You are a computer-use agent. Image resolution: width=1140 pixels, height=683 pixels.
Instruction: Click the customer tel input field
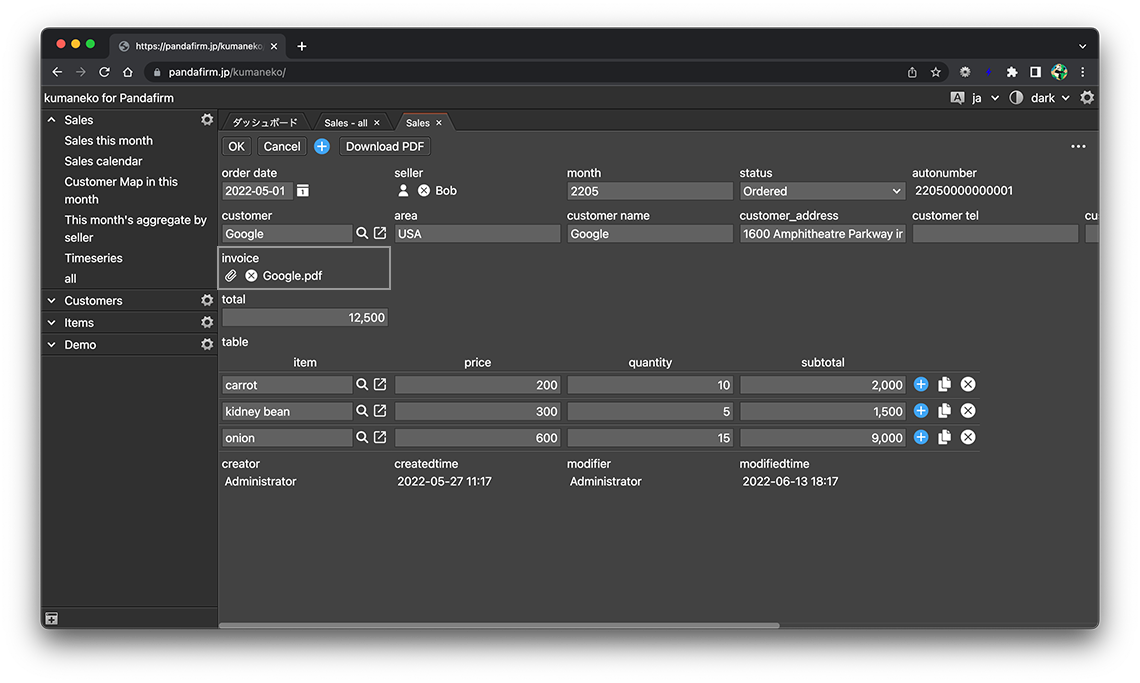pyautogui.click(x=995, y=234)
